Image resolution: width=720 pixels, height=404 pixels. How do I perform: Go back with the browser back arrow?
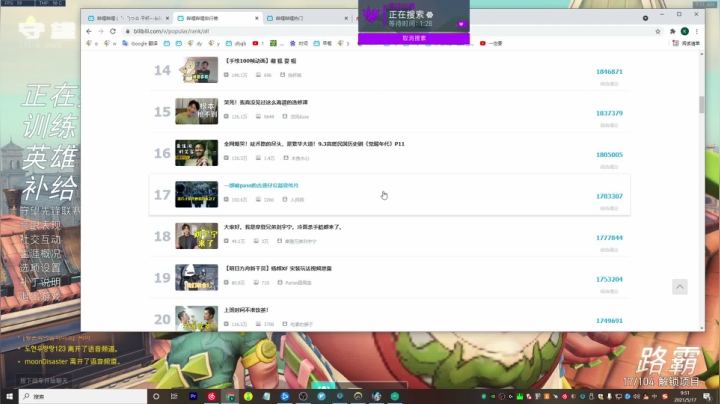(89, 31)
